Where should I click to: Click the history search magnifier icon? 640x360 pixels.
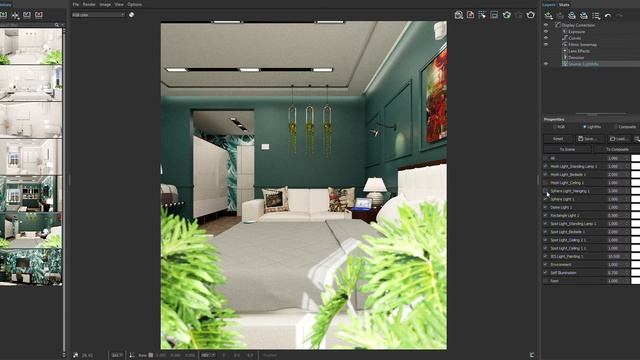[57, 25]
